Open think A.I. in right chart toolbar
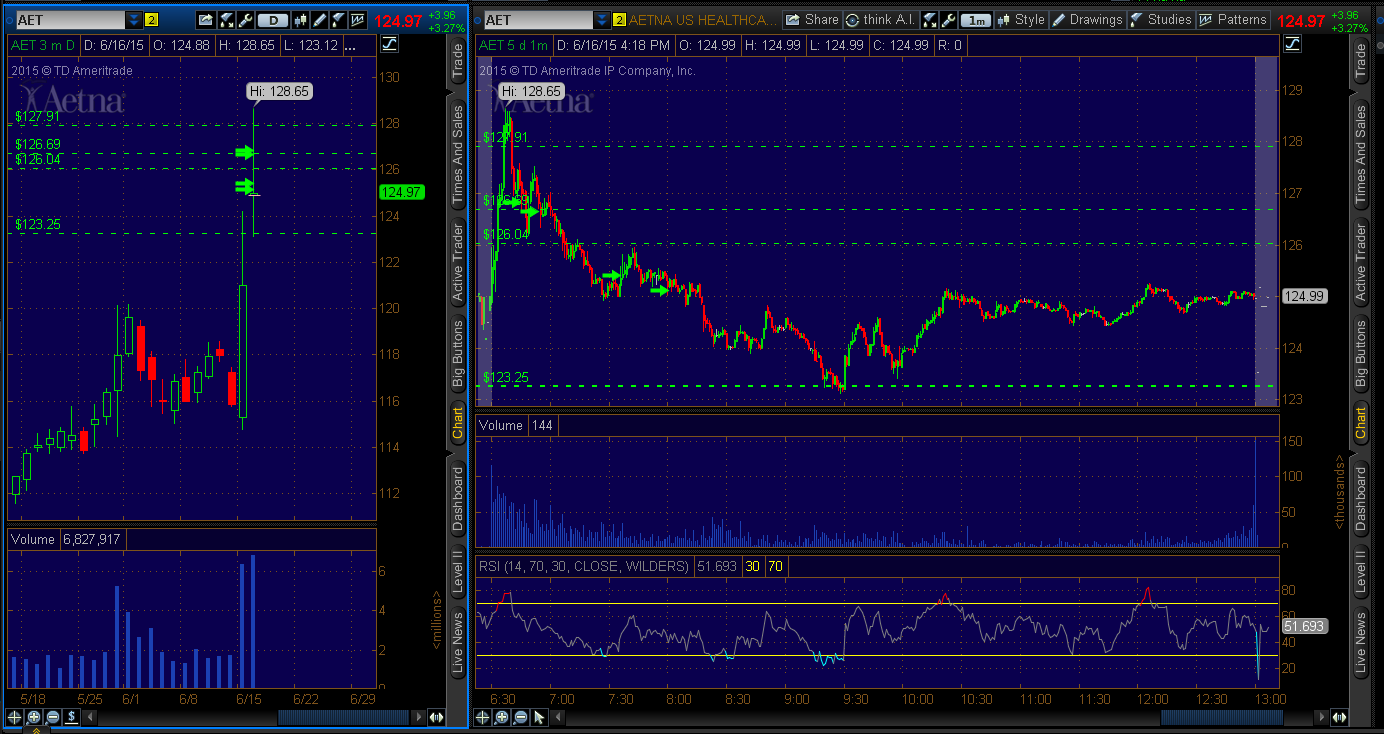The width and height of the screenshot is (1384, 734). pos(881,20)
